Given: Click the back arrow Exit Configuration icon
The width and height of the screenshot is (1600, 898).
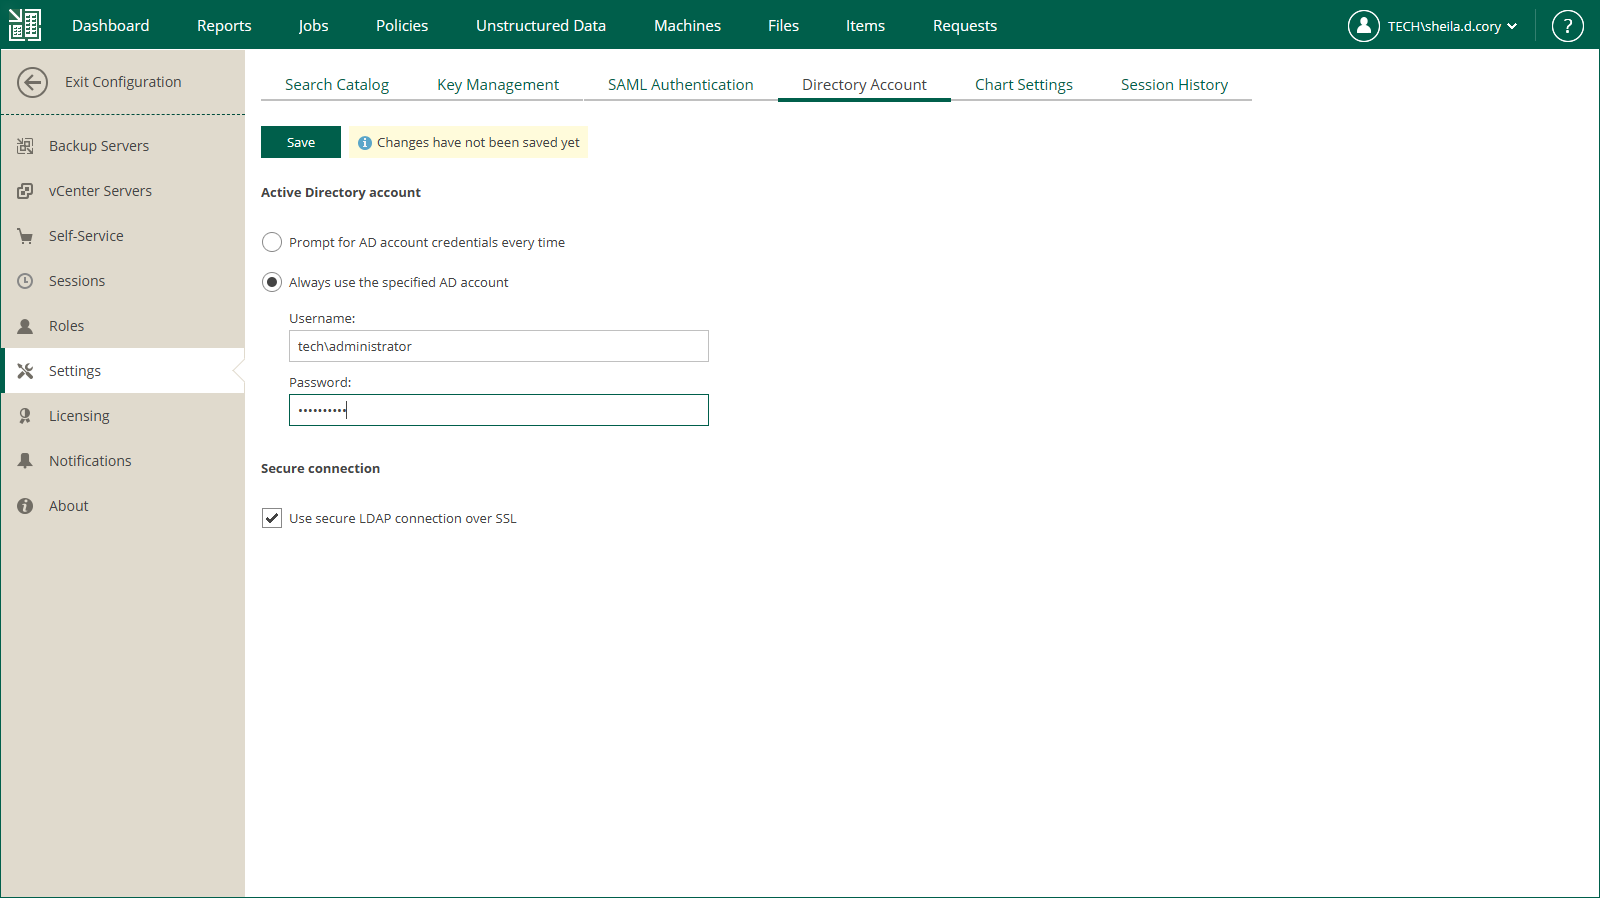Looking at the screenshot, I should tap(32, 82).
